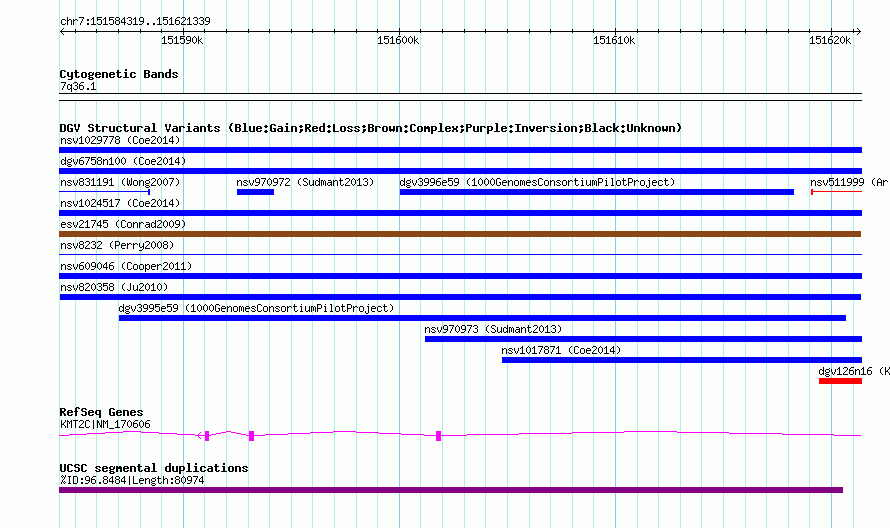Select the dgv6758n100 (Coe2014) variant bar
The width and height of the screenshot is (890, 528).
click(x=460, y=171)
